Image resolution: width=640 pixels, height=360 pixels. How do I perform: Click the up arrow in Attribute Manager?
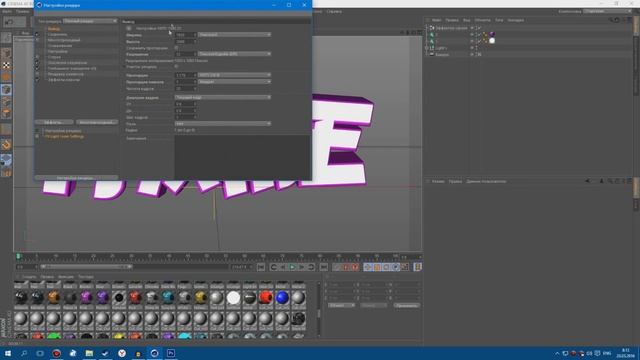(601, 181)
